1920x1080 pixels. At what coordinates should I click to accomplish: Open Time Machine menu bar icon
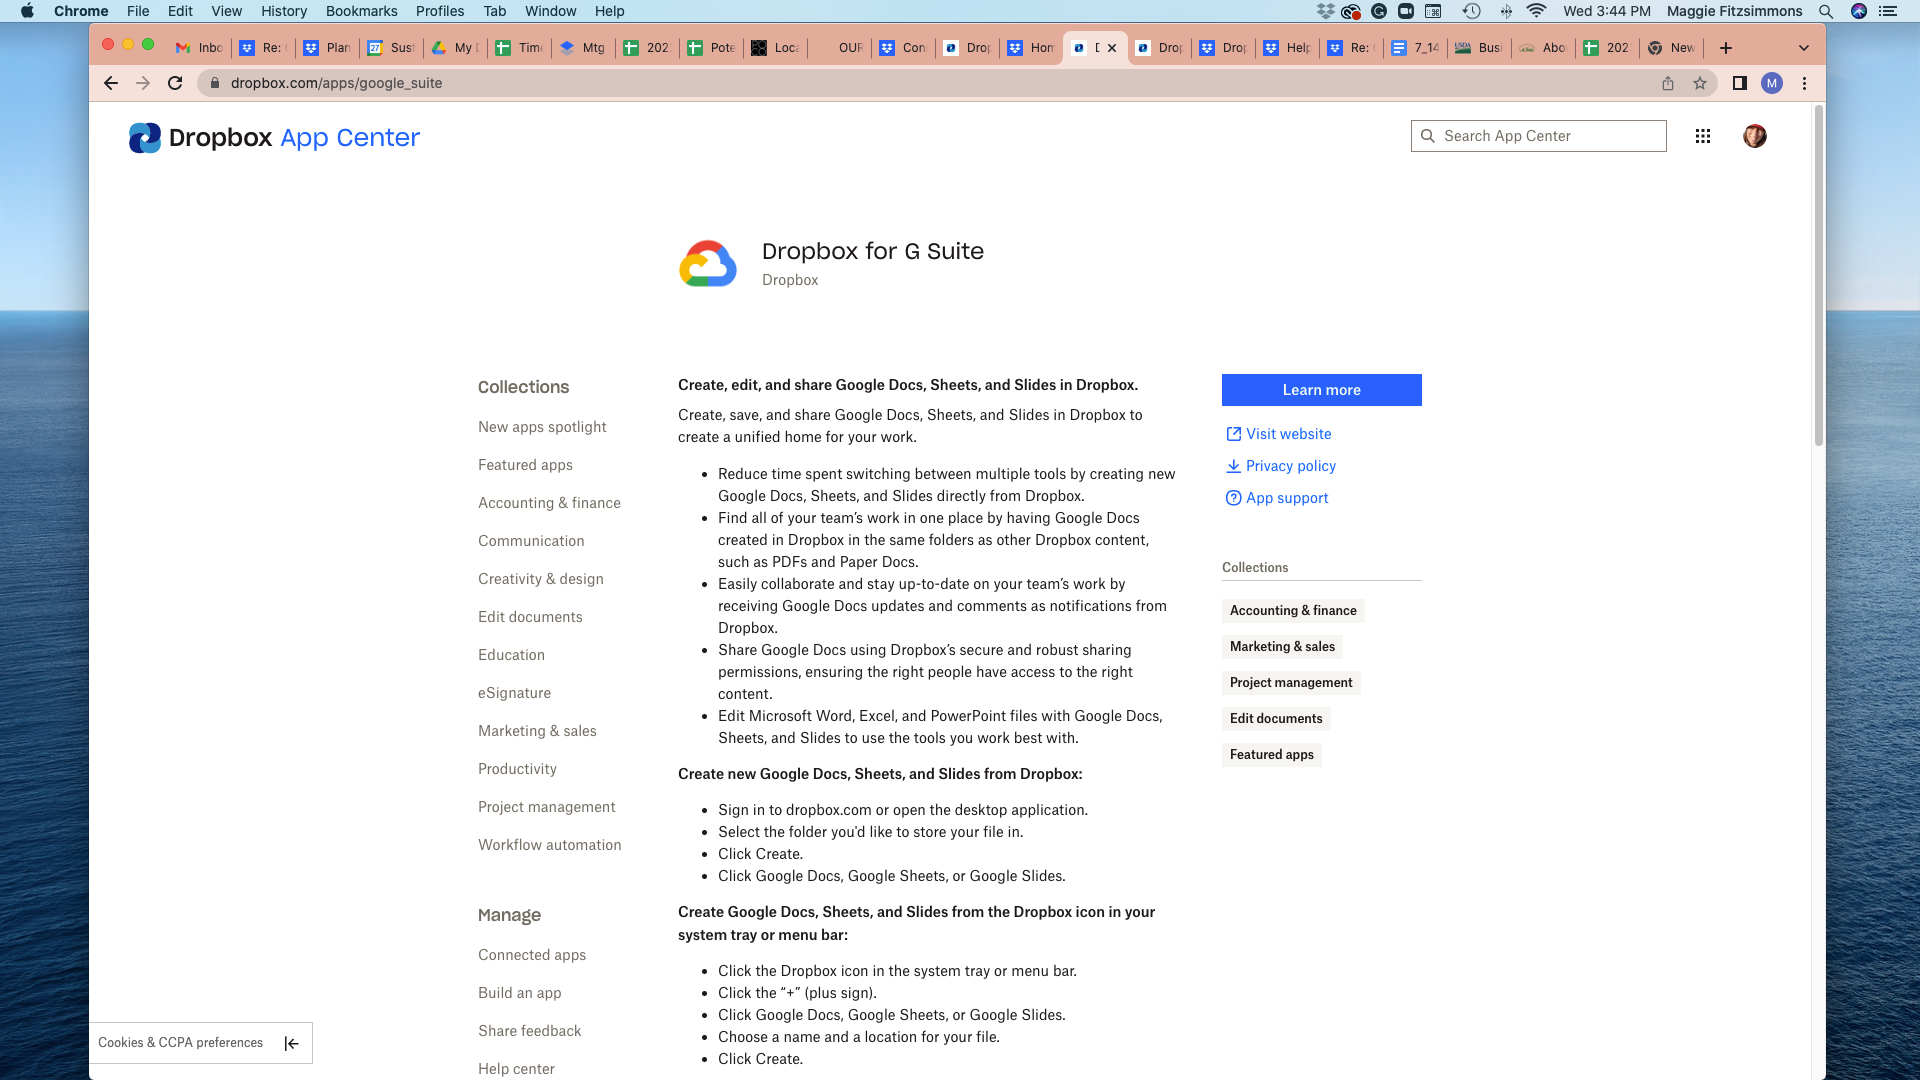pyautogui.click(x=1471, y=11)
